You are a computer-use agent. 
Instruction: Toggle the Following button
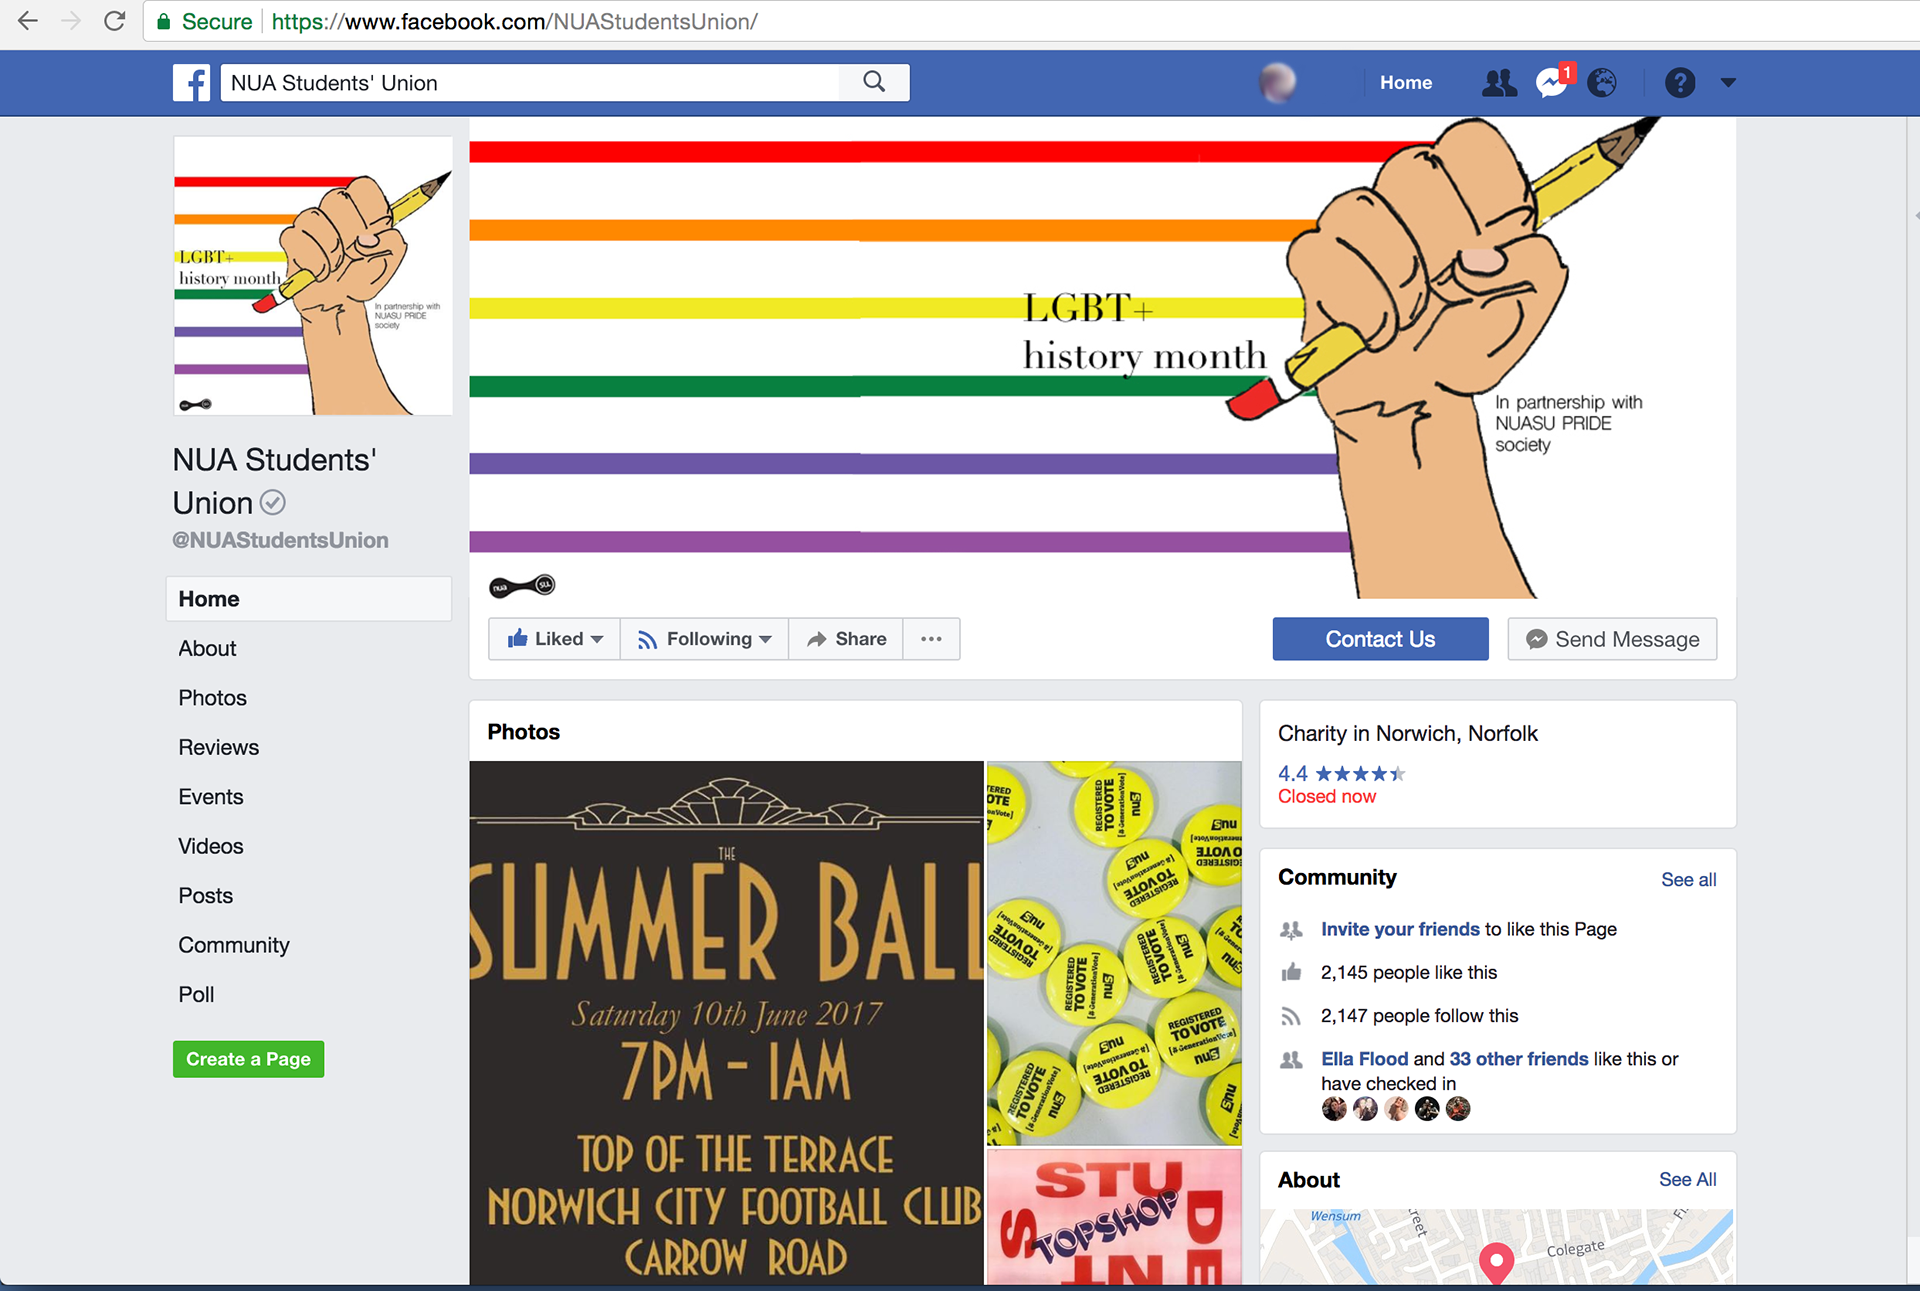pos(705,639)
